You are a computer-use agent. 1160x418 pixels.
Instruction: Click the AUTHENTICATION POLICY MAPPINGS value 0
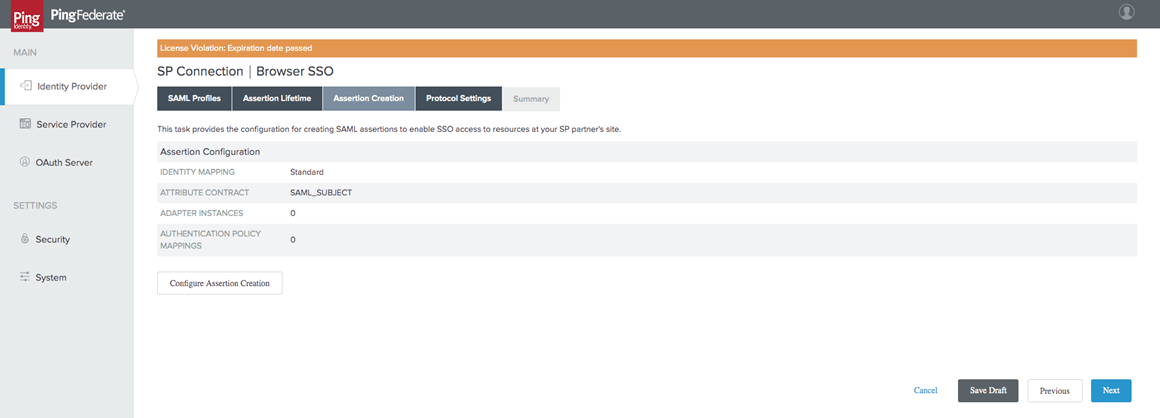click(x=293, y=240)
